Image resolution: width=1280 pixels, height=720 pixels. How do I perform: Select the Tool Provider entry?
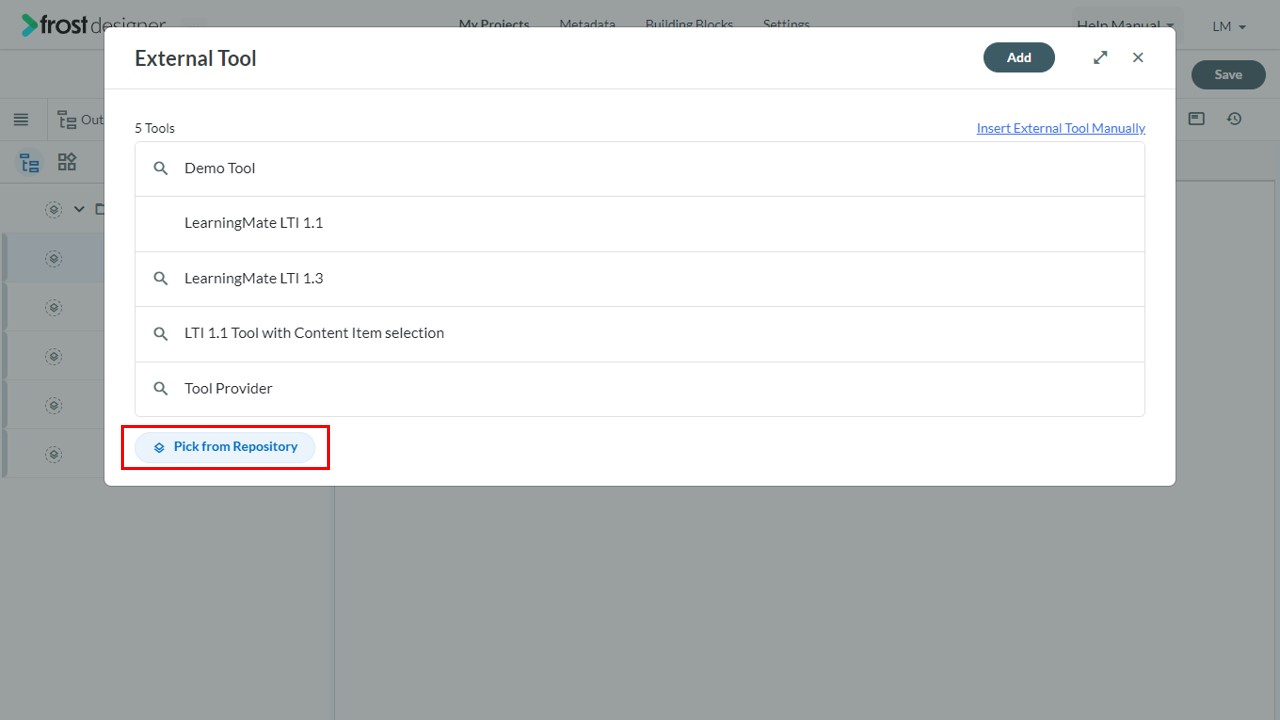coord(640,389)
